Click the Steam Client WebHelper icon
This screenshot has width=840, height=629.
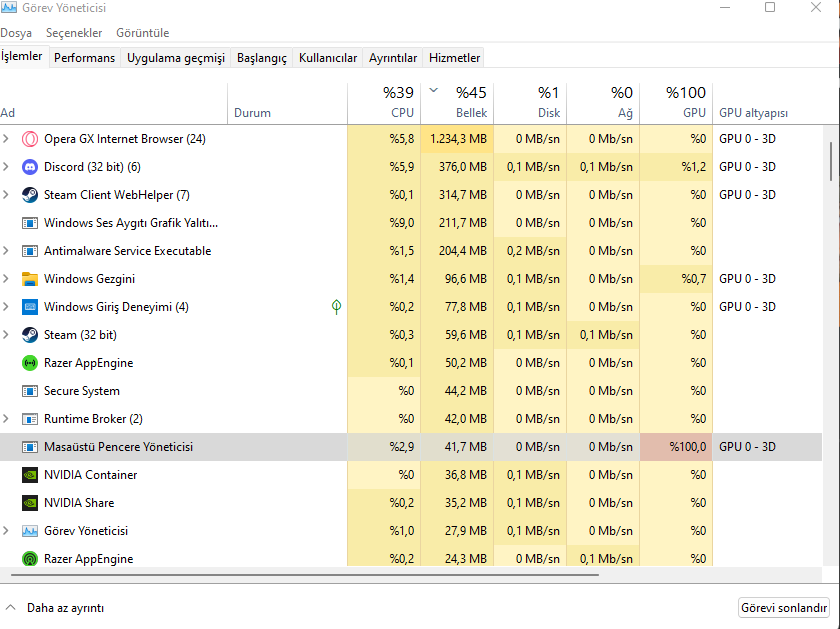tap(29, 195)
